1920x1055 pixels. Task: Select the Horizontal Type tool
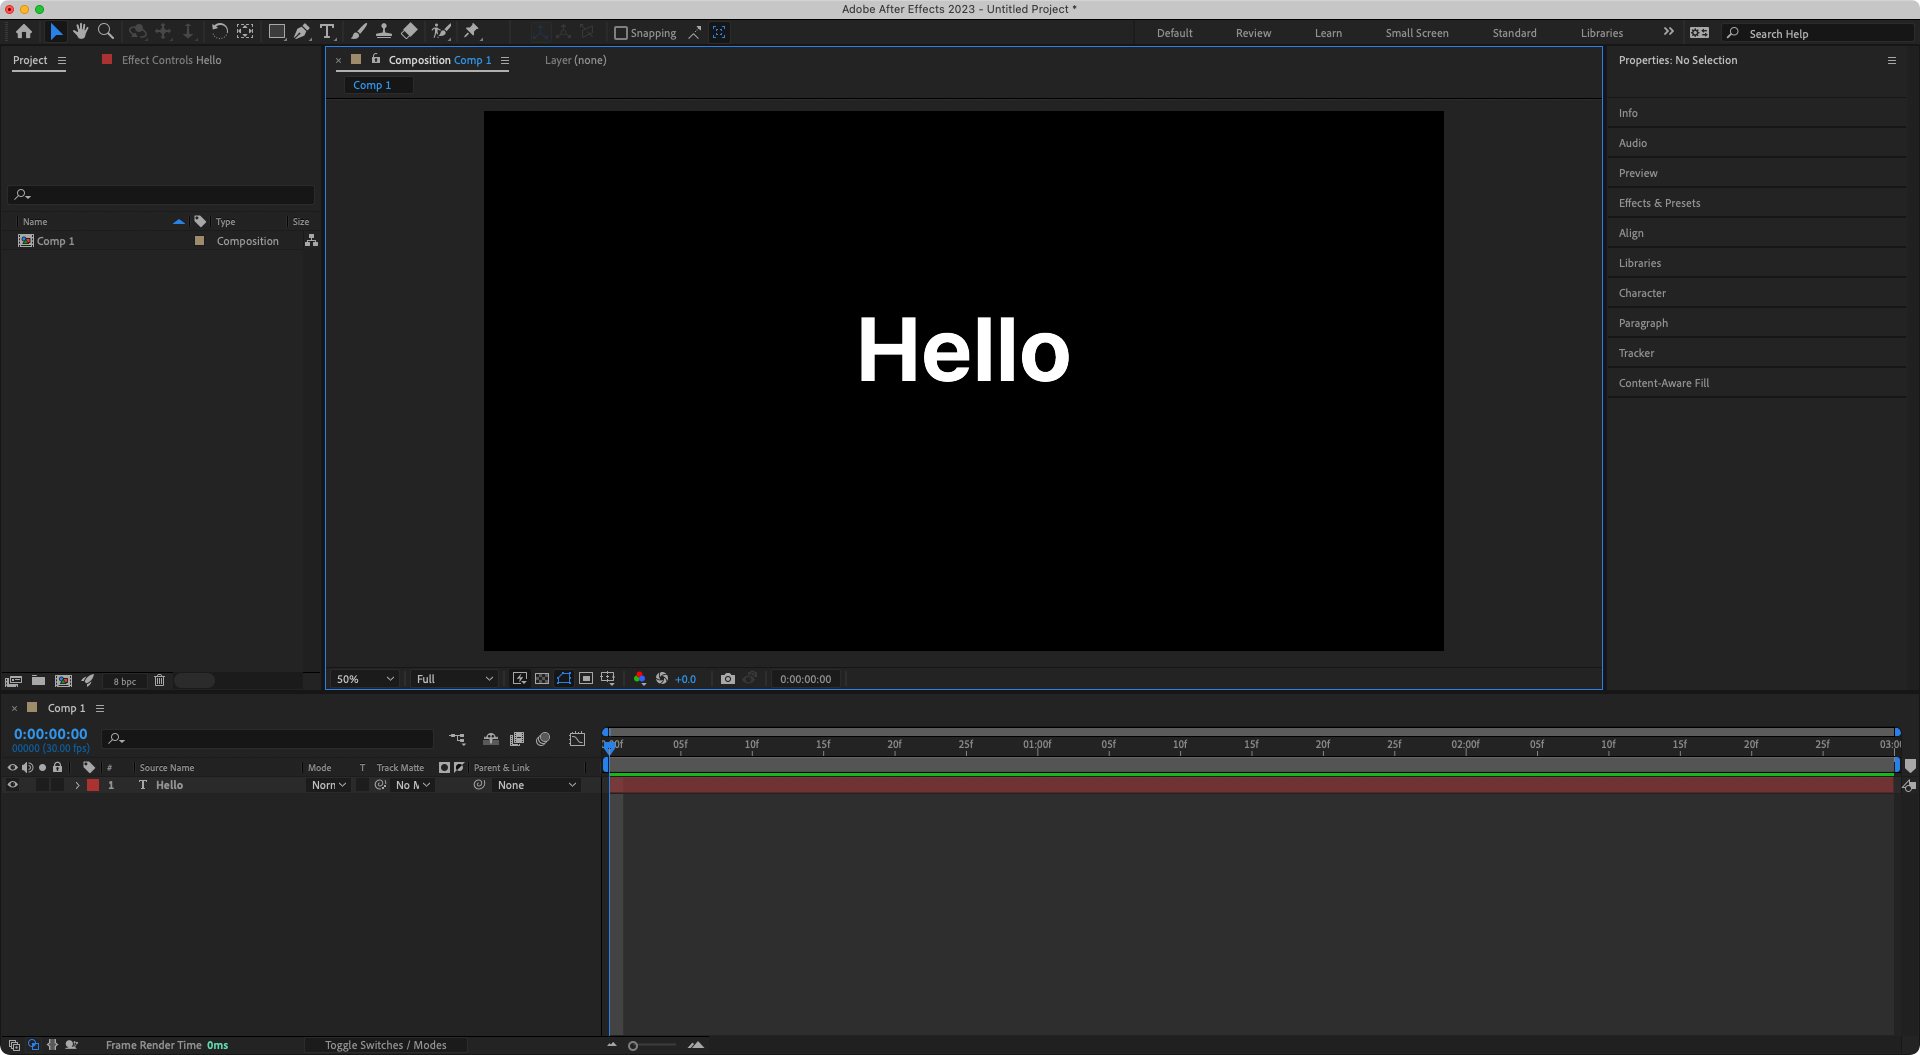(327, 32)
